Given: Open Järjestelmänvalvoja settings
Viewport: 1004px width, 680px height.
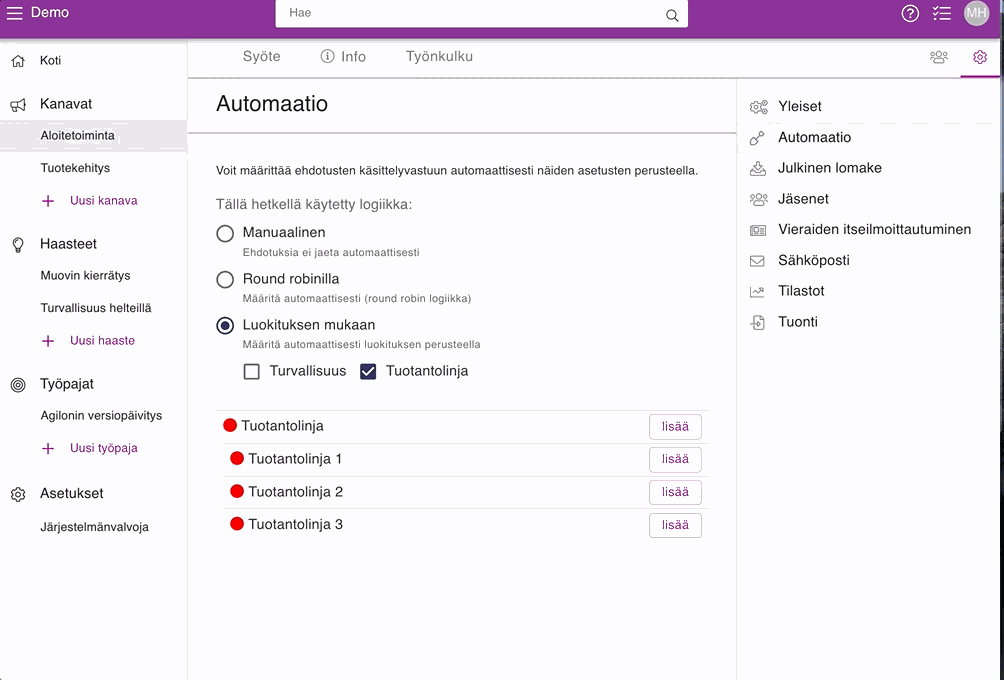Looking at the screenshot, I should click(94, 527).
